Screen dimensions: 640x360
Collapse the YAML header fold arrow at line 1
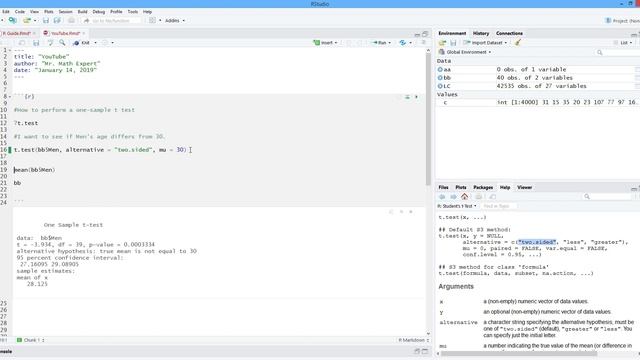tap(10, 50)
